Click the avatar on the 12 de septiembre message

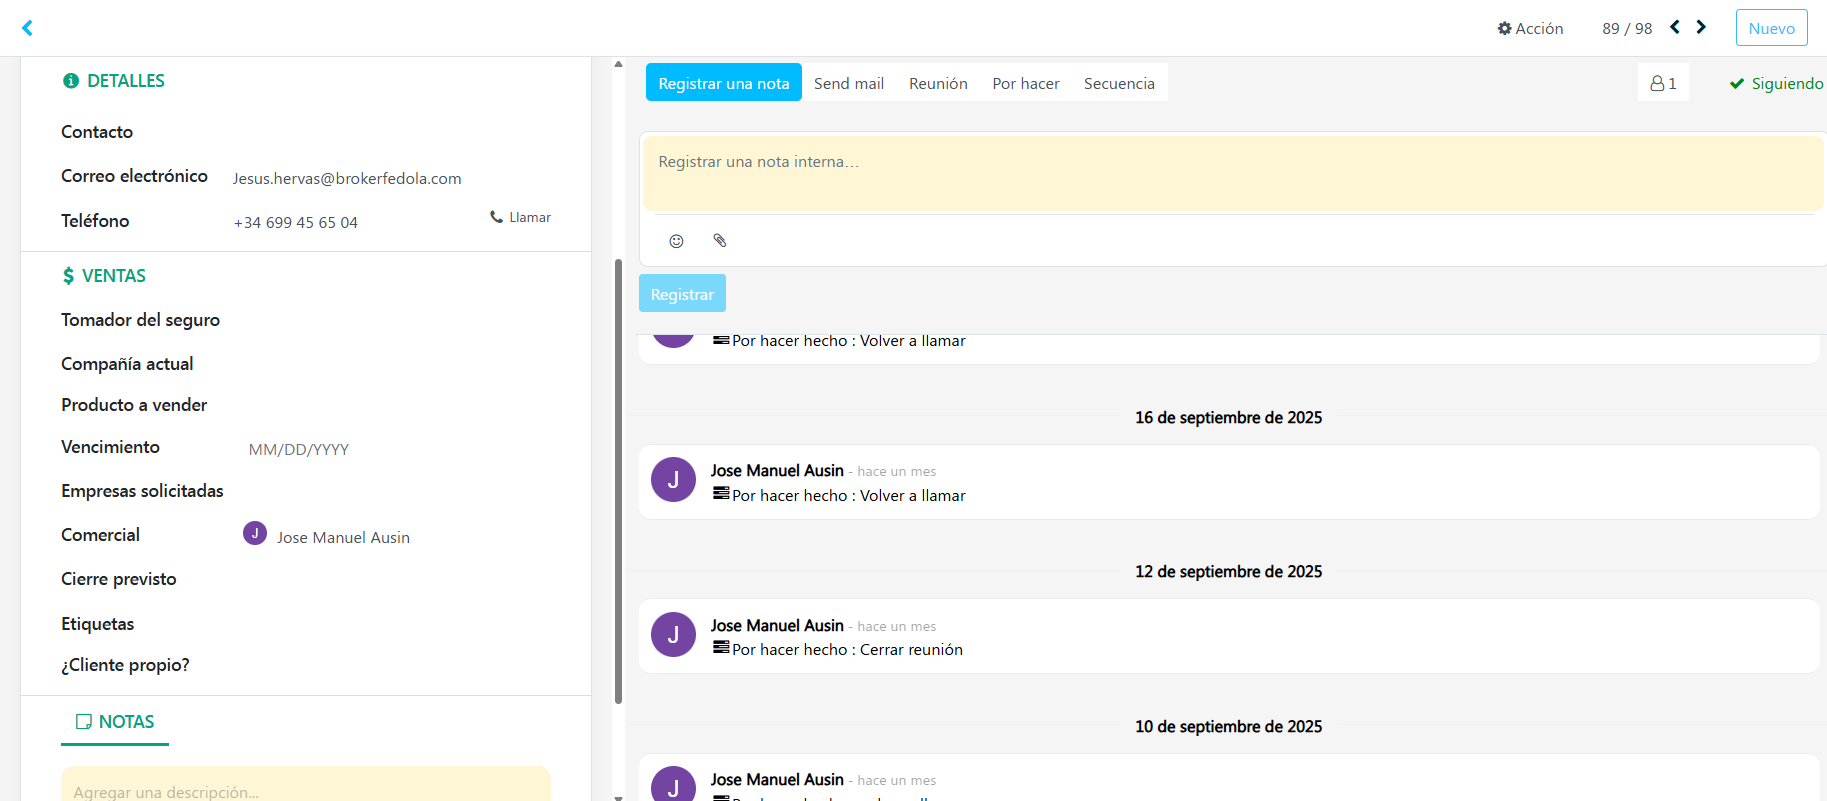coord(673,635)
